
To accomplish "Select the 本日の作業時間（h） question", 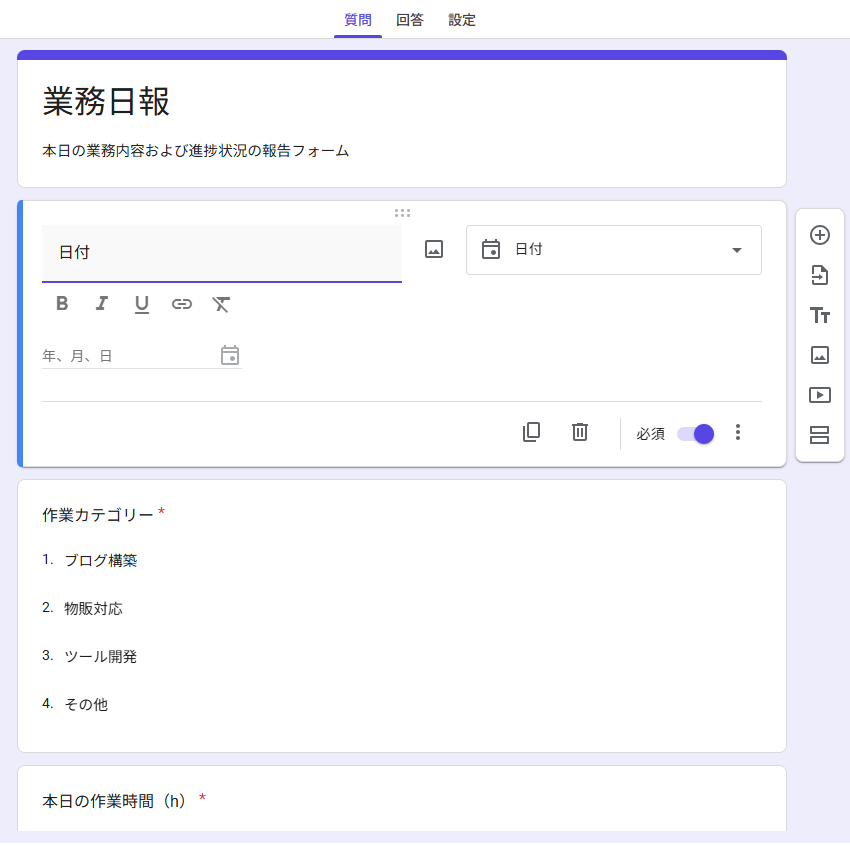I will point(114,801).
